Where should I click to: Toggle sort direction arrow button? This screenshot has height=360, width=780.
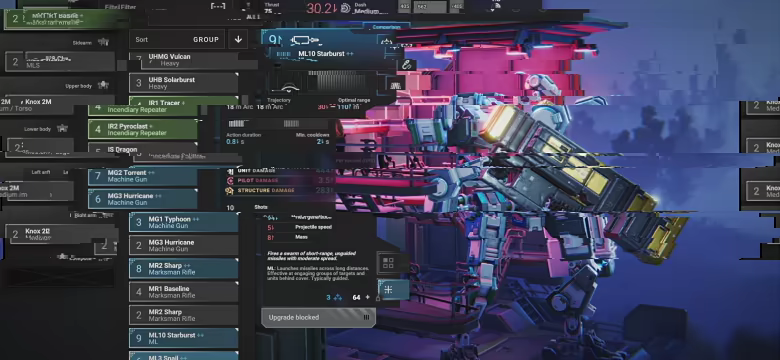coord(238,39)
